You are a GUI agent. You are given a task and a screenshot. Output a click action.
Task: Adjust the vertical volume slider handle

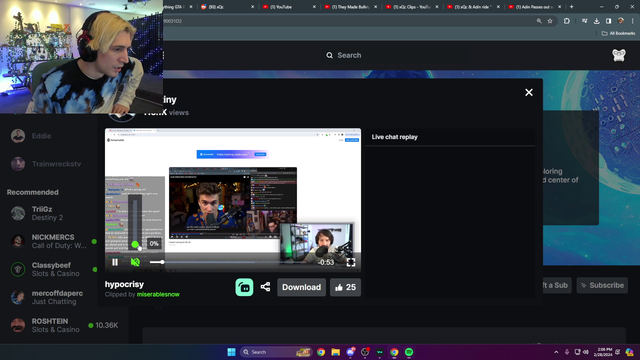(135, 244)
